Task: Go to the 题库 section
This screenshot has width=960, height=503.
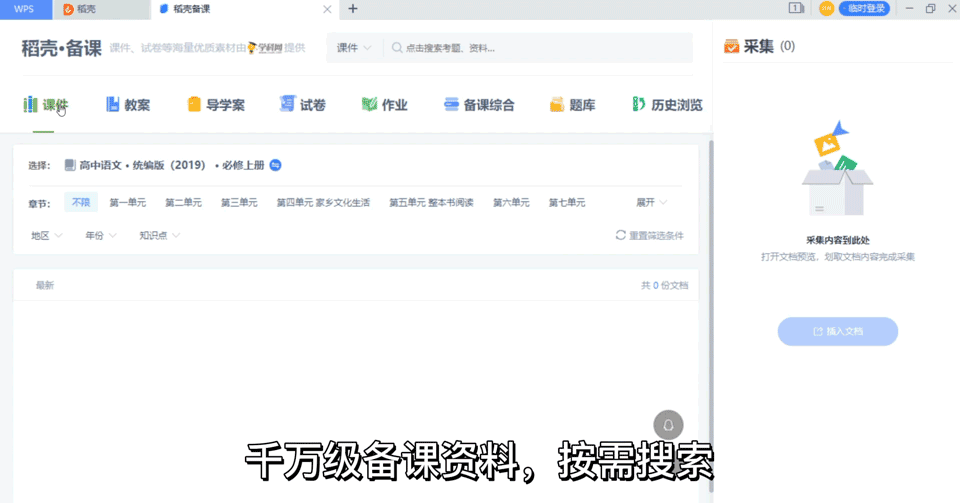Action: tap(572, 105)
